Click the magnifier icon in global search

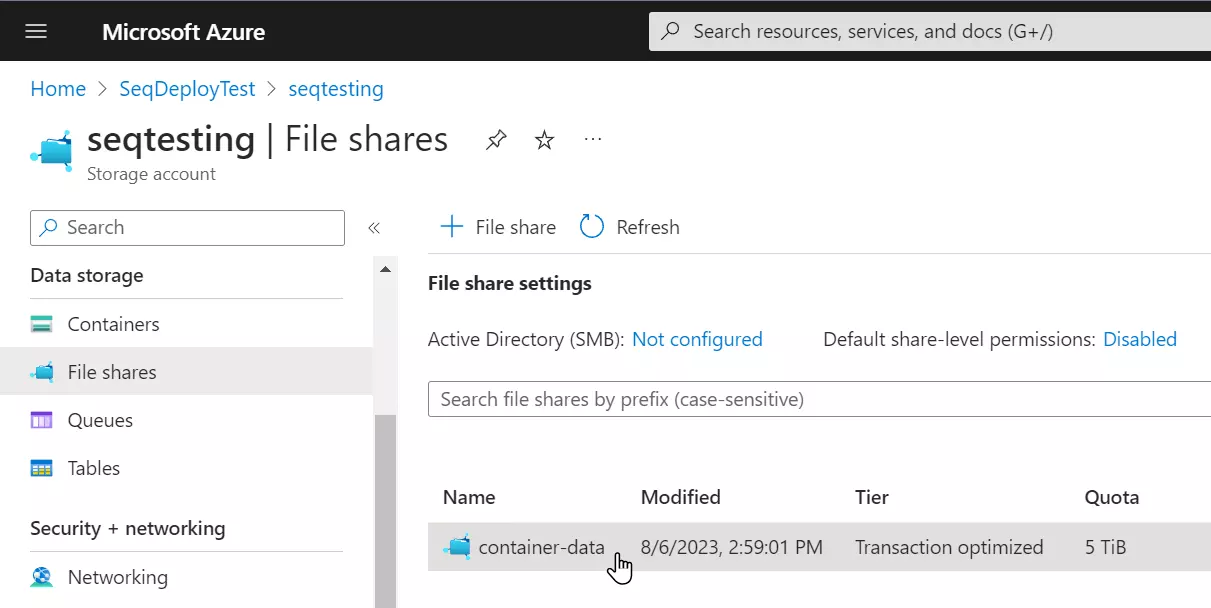672,31
